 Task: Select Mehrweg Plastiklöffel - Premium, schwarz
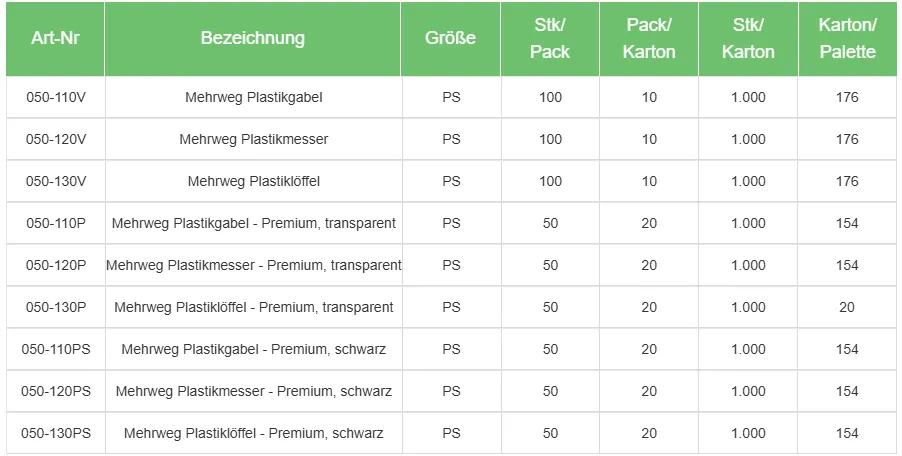tap(254, 433)
